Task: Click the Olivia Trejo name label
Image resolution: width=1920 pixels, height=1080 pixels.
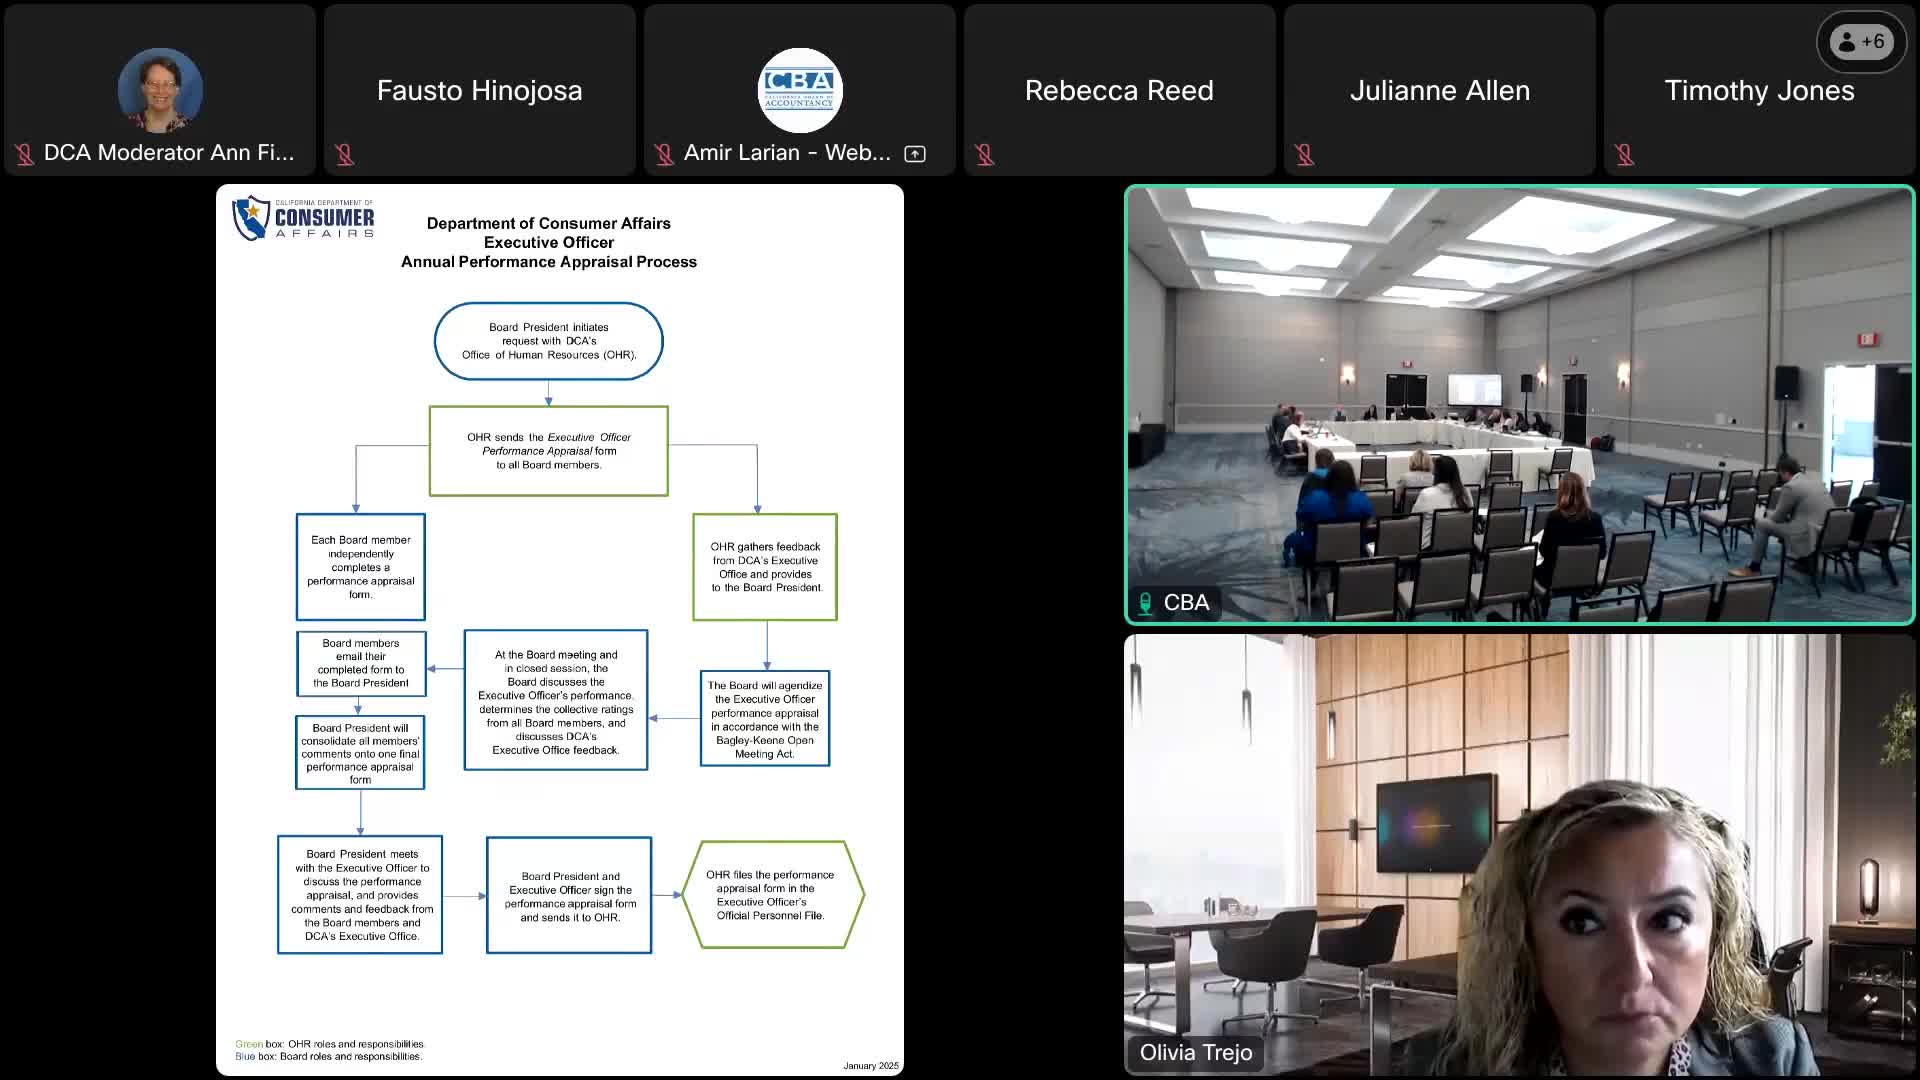Action: [1195, 1052]
